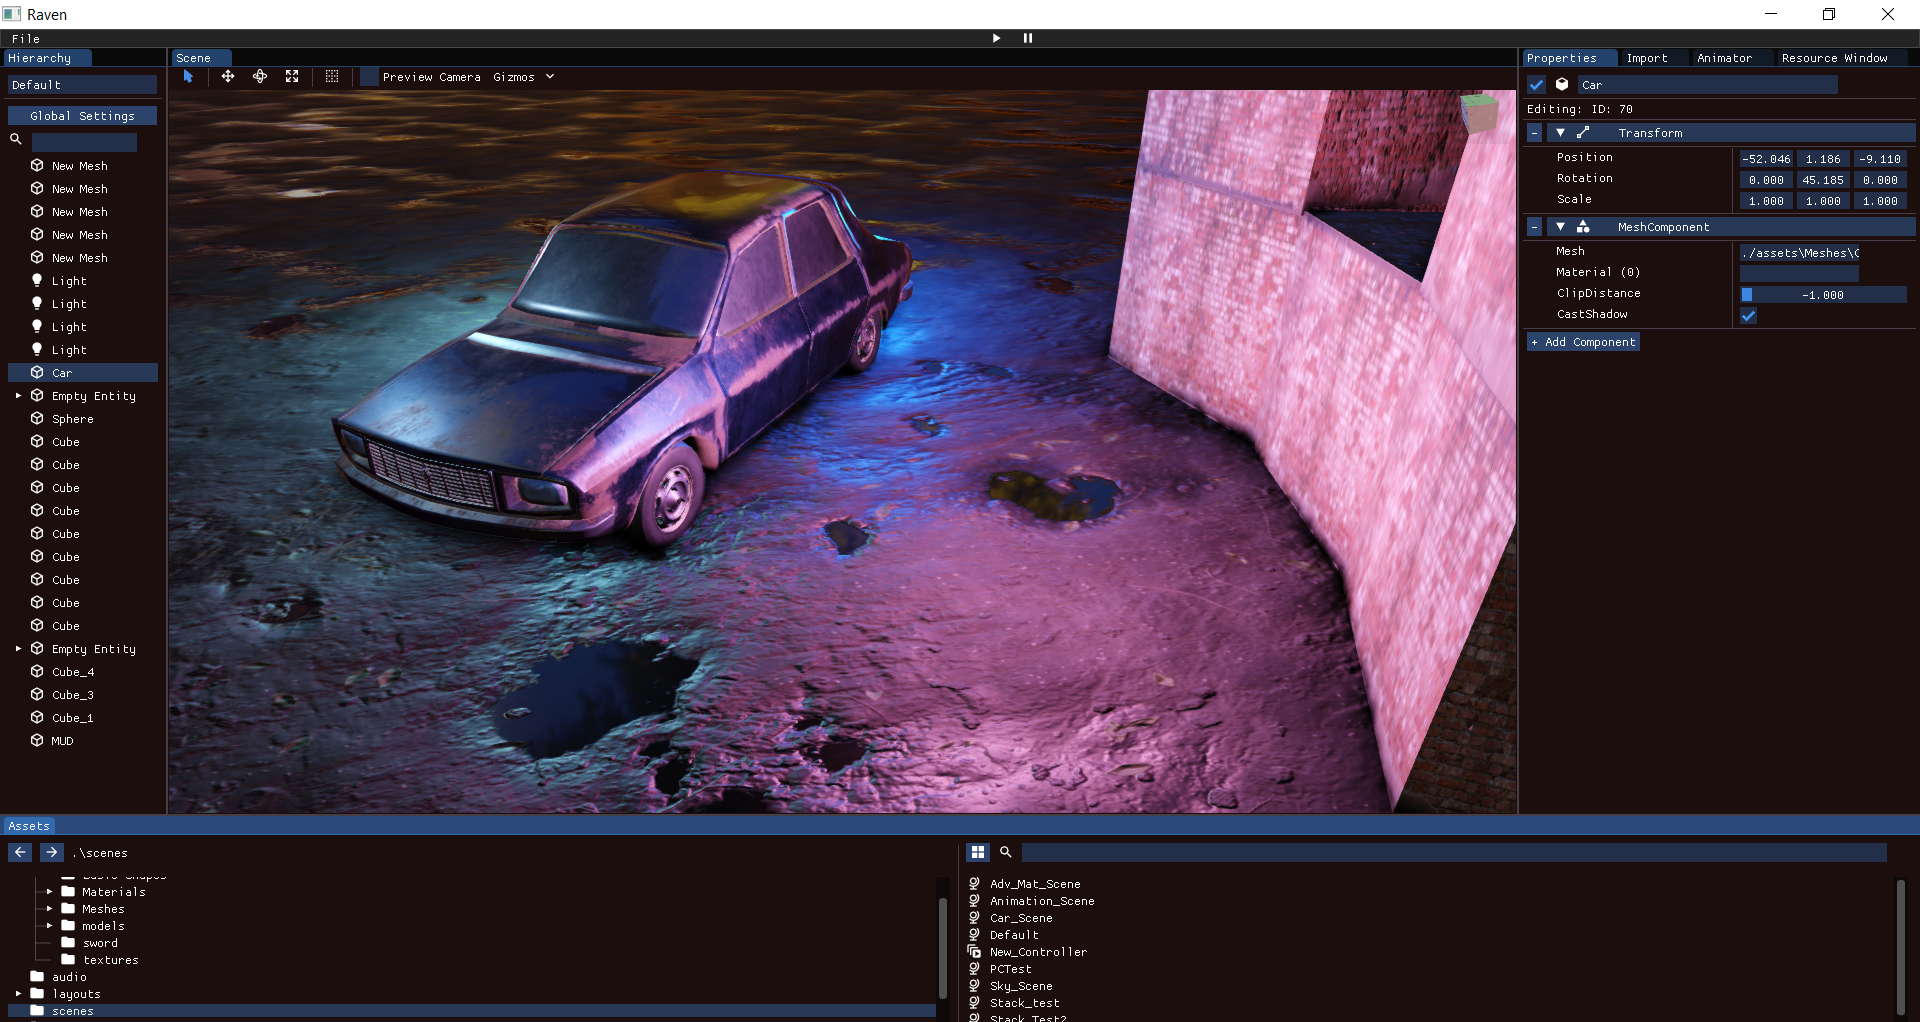The width and height of the screenshot is (1920, 1022).
Task: Select the Car_Scene asset in scenes folder
Action: (1019, 918)
